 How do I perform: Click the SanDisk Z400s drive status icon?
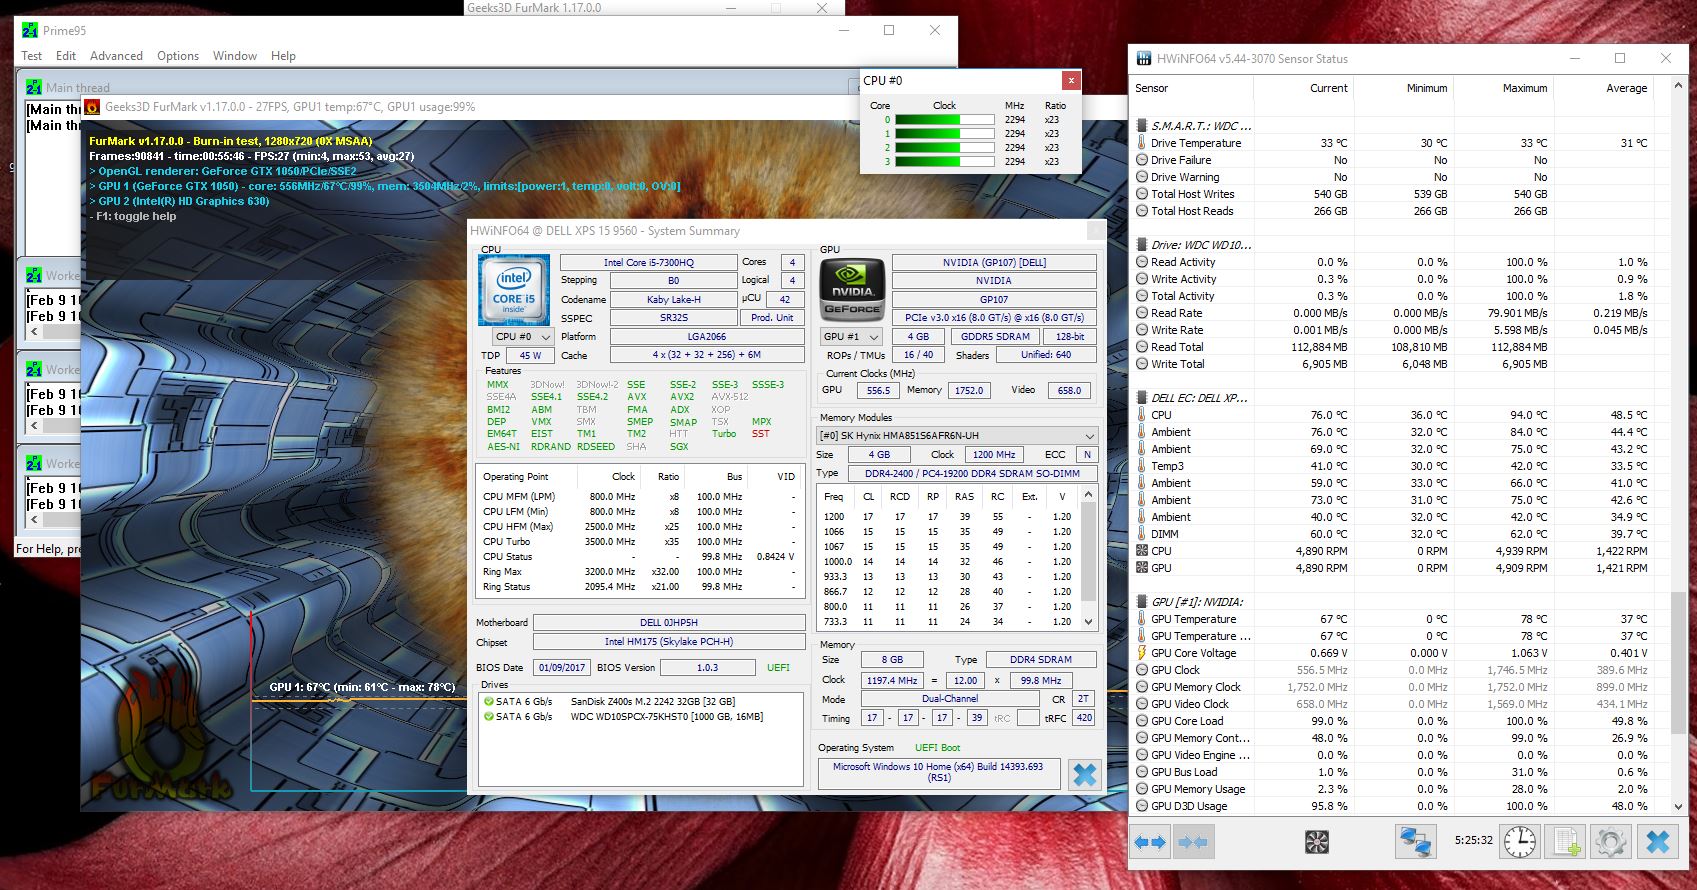[489, 702]
